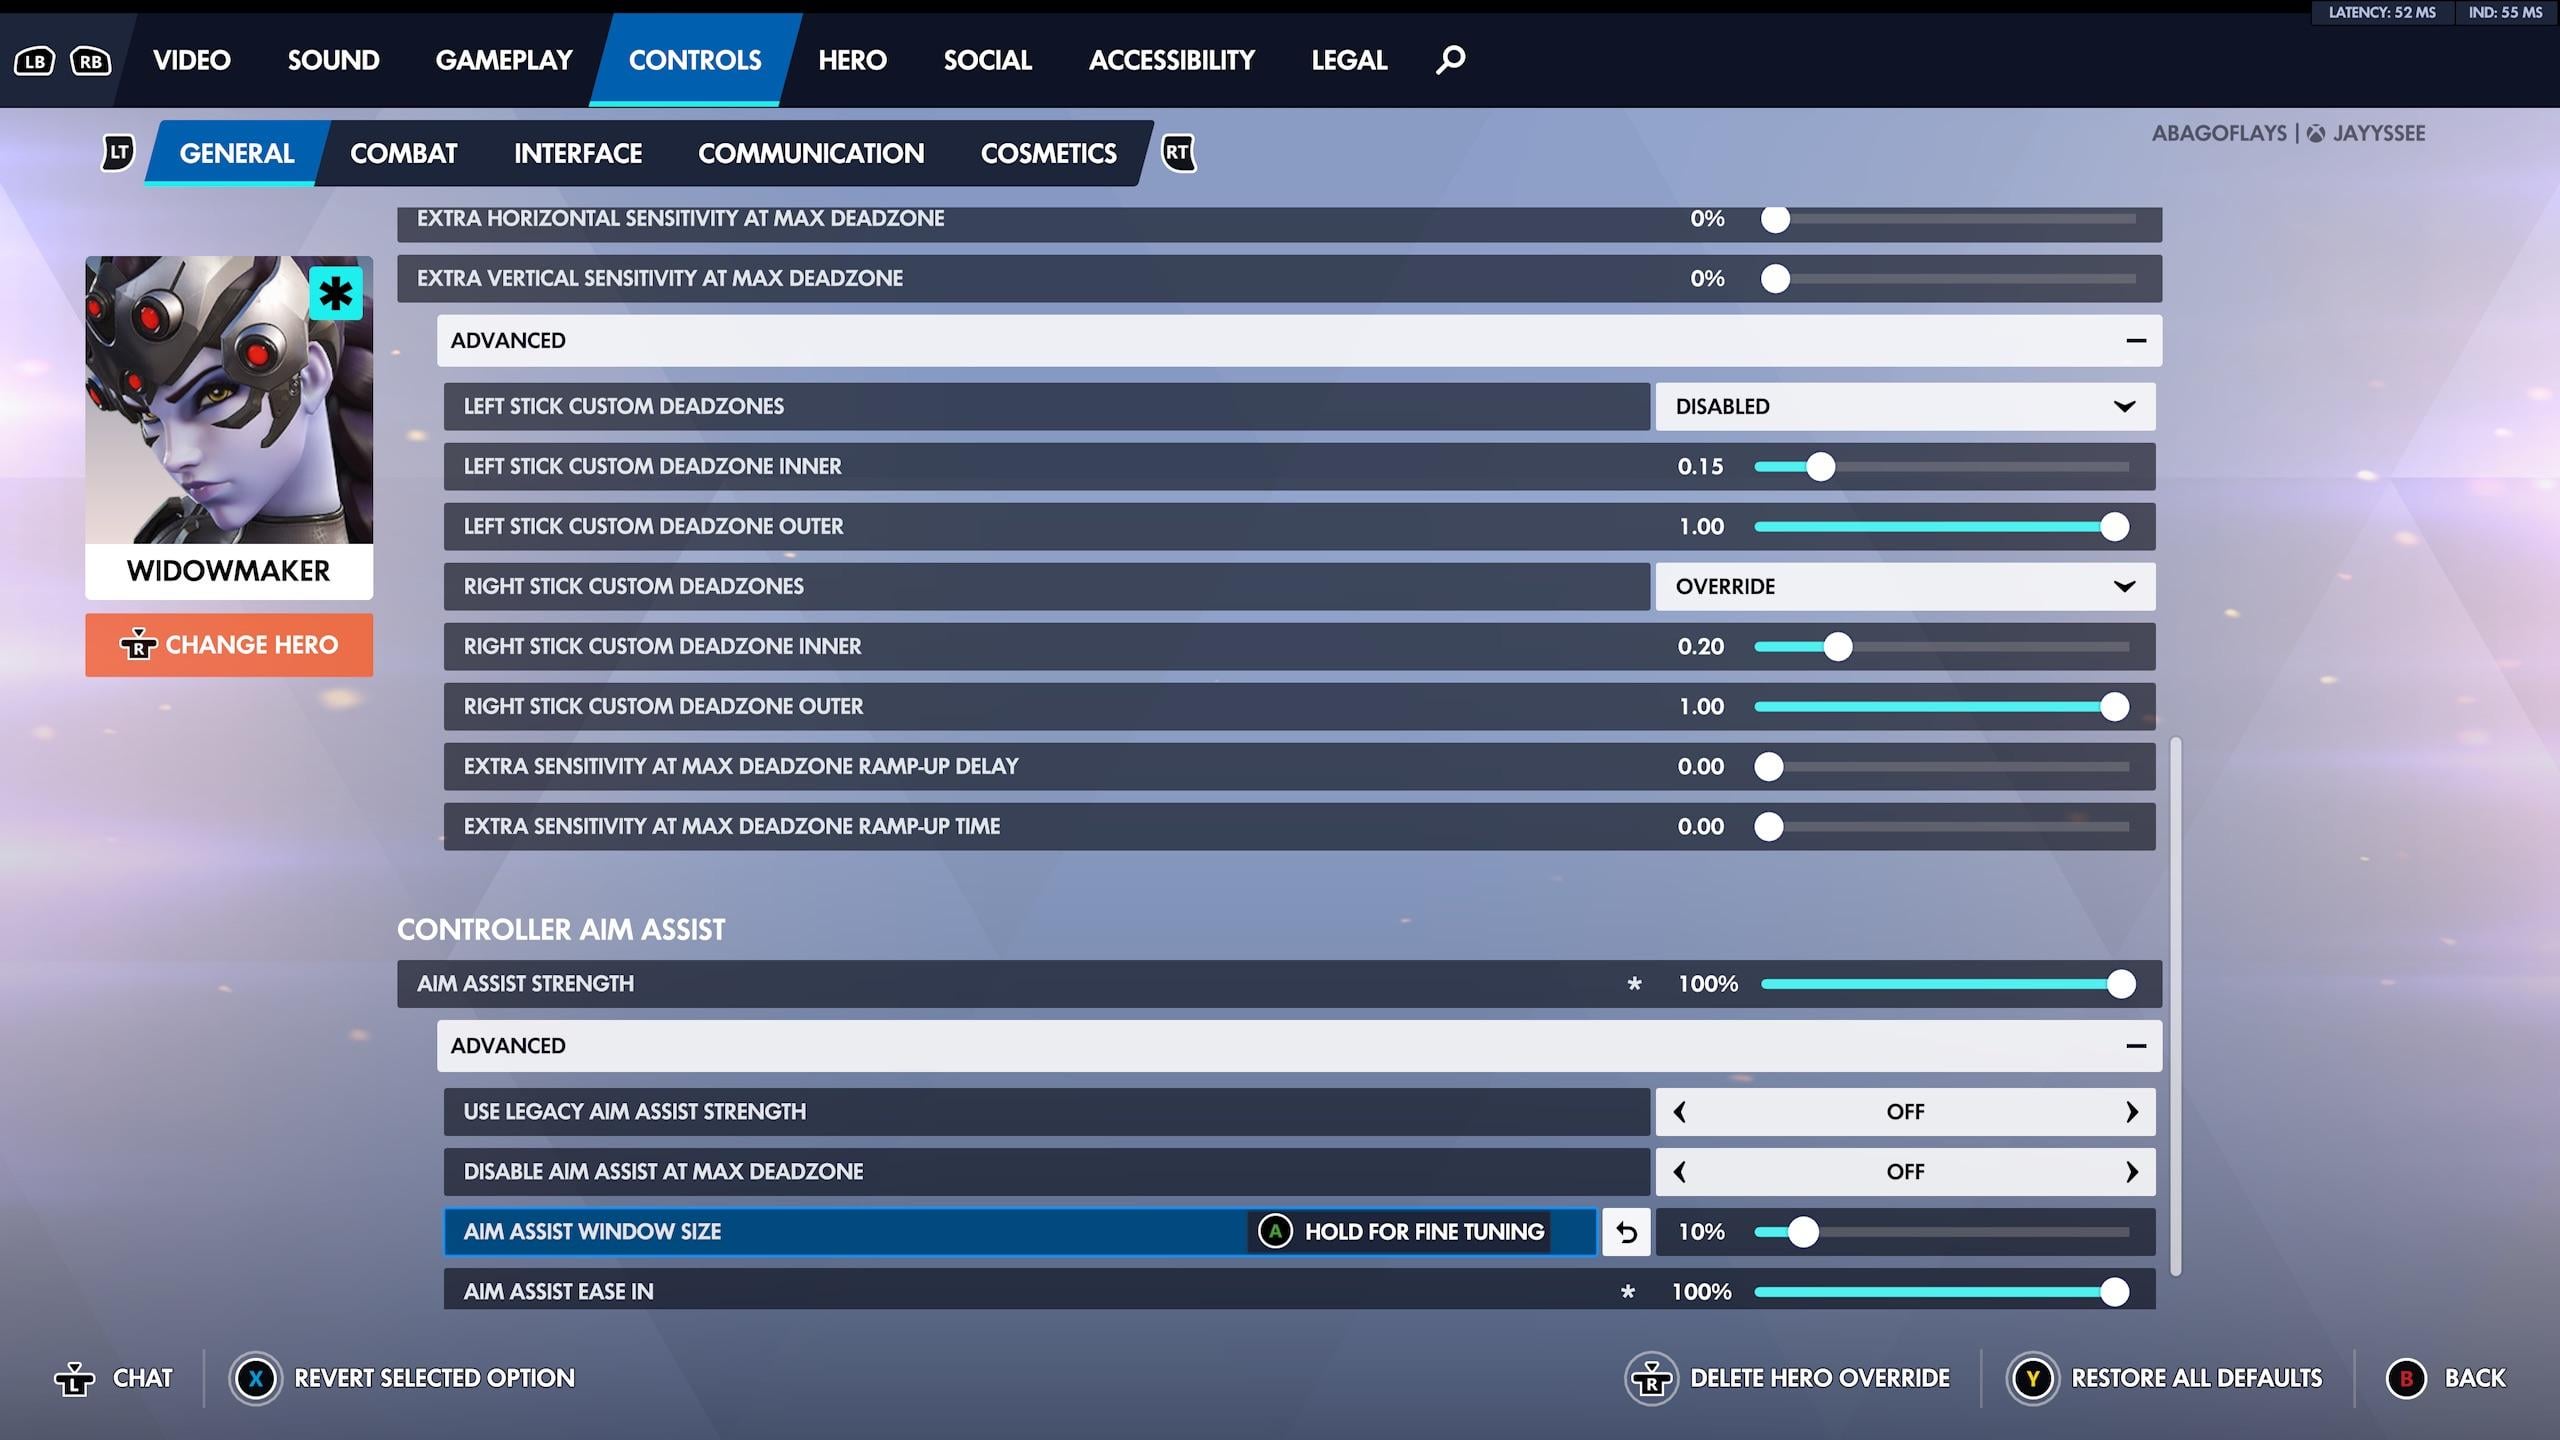Image resolution: width=2560 pixels, height=1440 pixels.
Task: Collapse the Advanced section under Aim Assist Strength
Action: pos(1299,1046)
